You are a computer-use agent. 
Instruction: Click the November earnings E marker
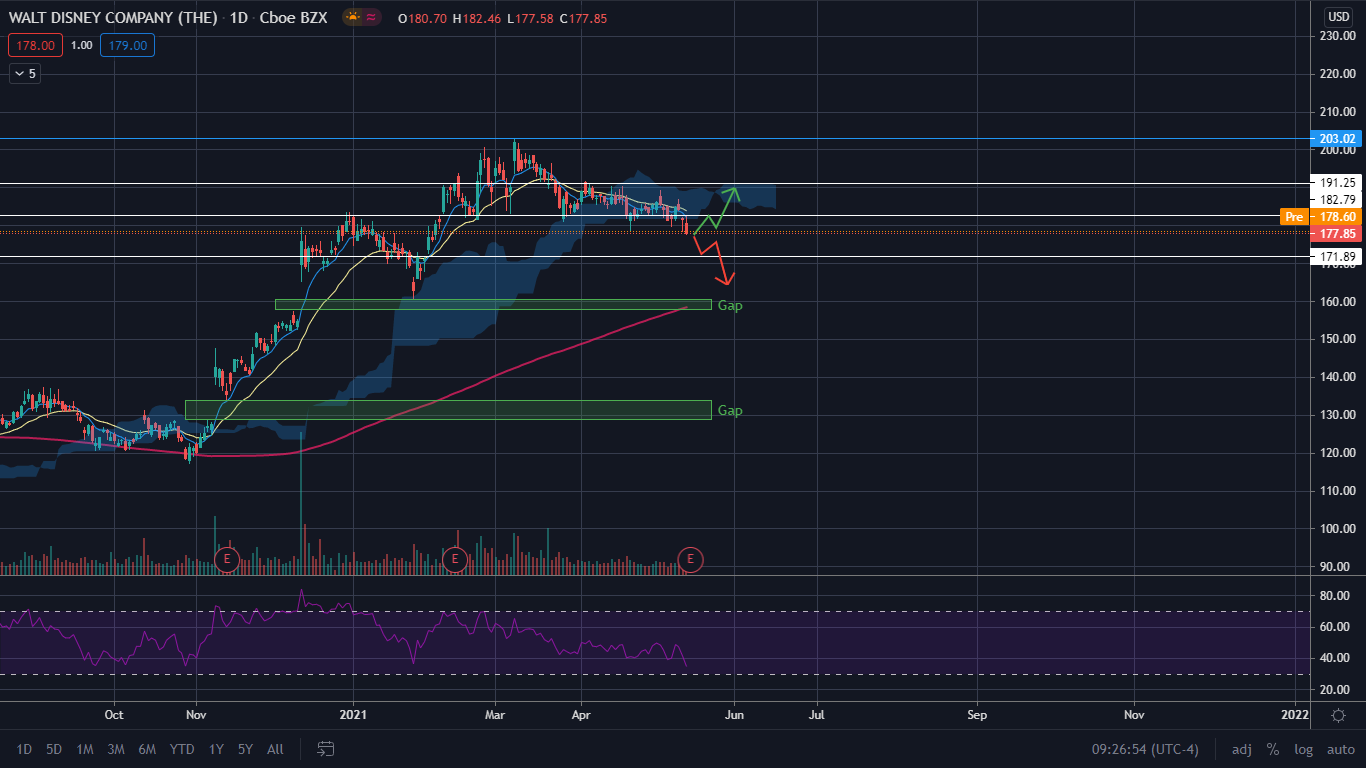click(227, 558)
